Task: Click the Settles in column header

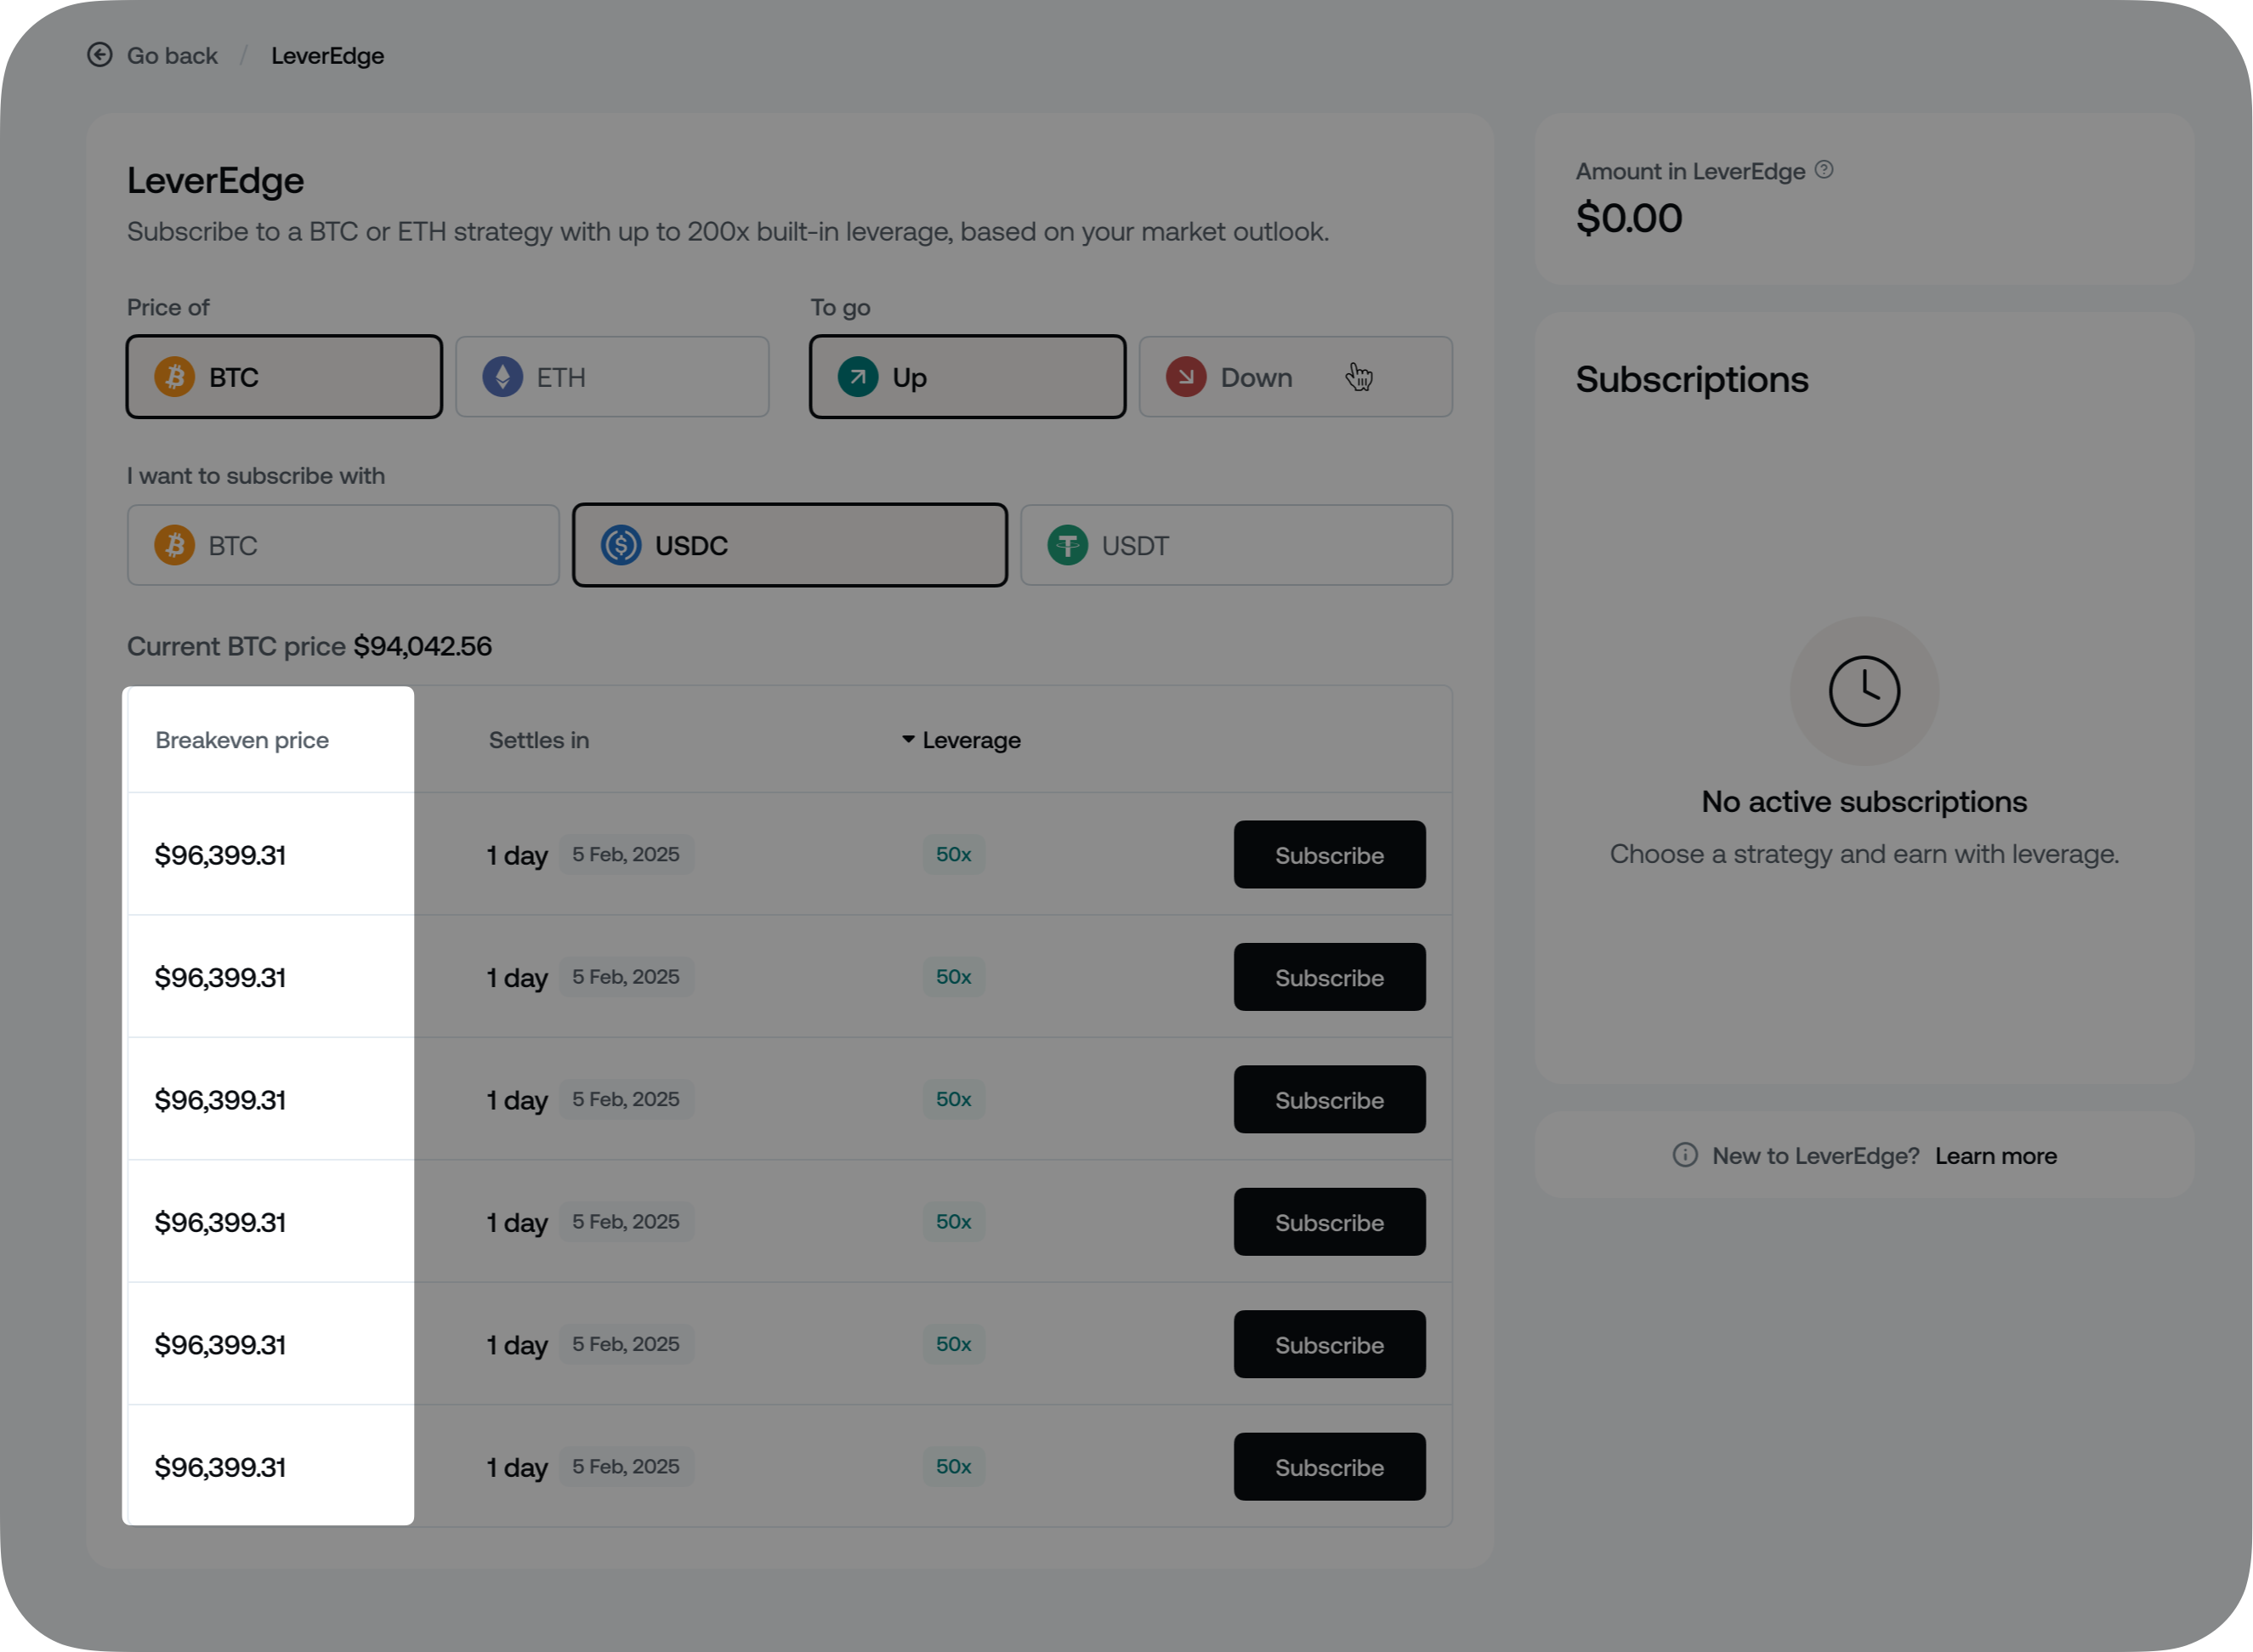Action: click(539, 741)
